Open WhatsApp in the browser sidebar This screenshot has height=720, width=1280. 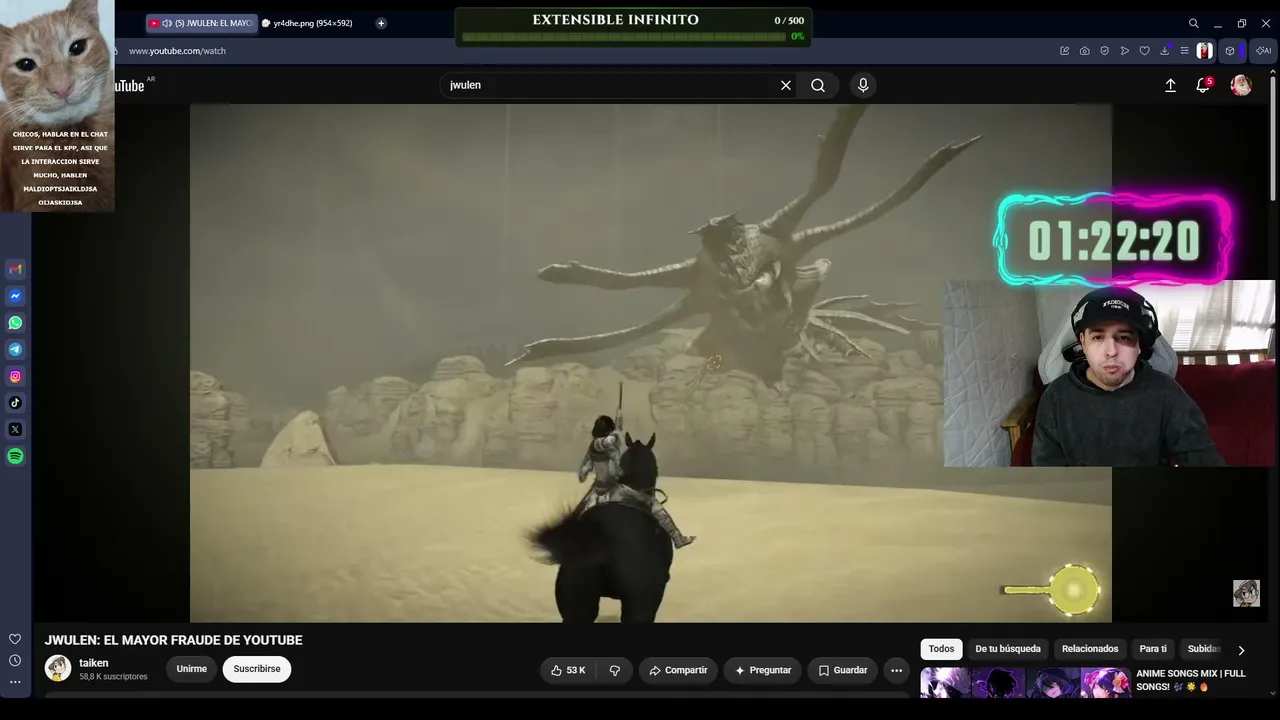[15, 323]
